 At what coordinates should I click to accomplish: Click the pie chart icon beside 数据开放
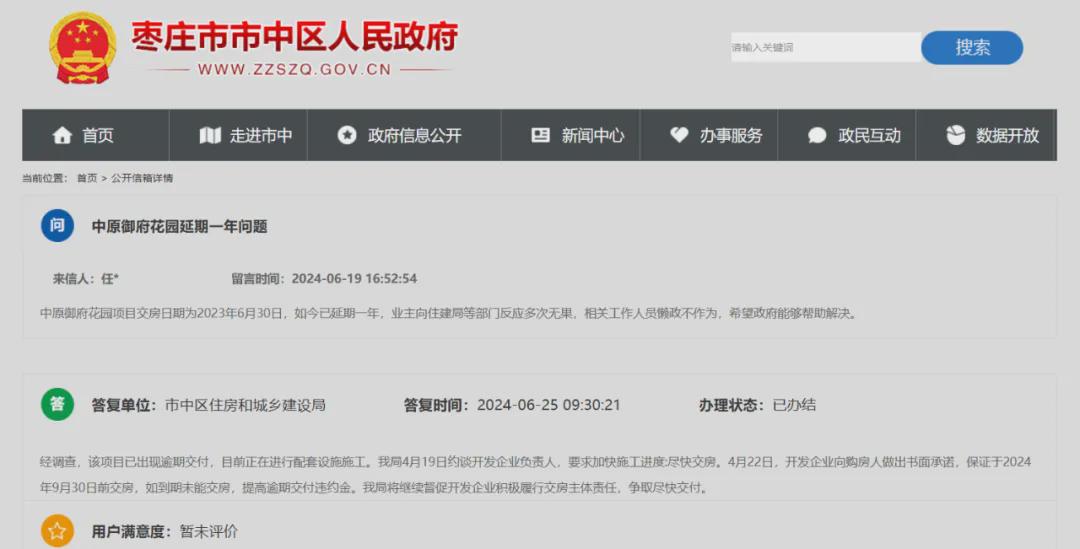(x=955, y=135)
